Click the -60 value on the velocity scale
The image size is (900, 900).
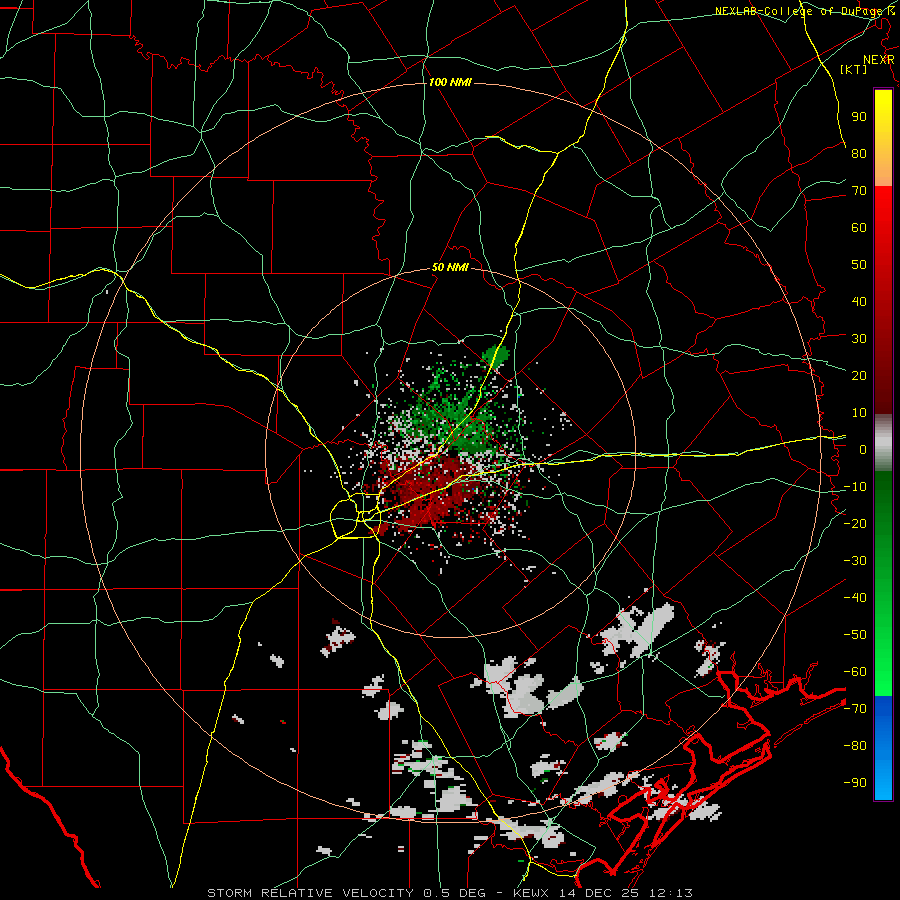tap(855, 672)
